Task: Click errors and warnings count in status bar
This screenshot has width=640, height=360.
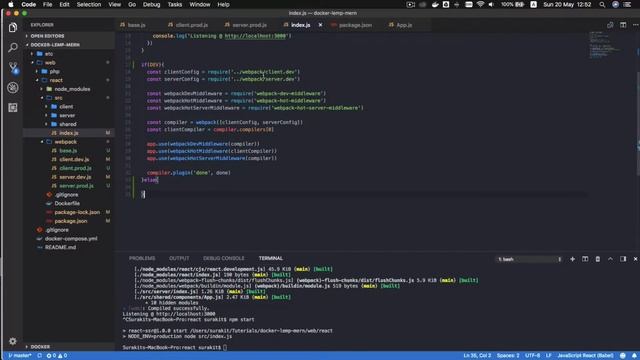Action: tap(57, 356)
